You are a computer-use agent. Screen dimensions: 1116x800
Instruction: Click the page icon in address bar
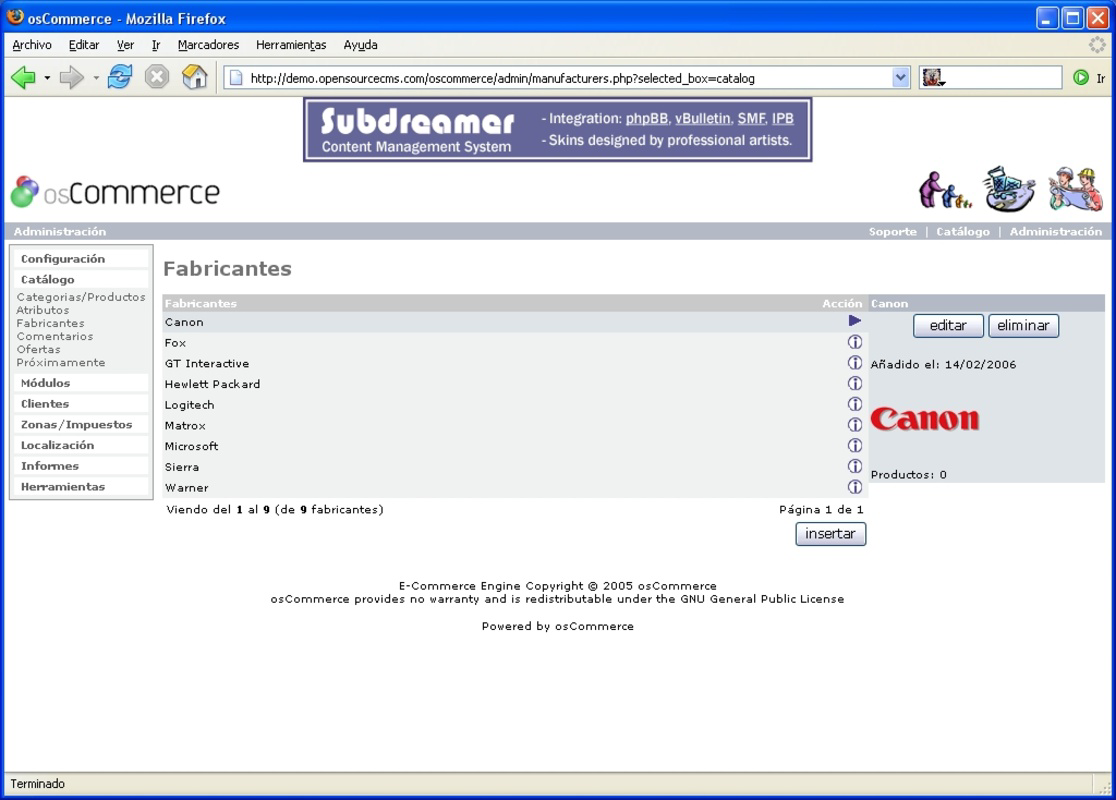[236, 78]
